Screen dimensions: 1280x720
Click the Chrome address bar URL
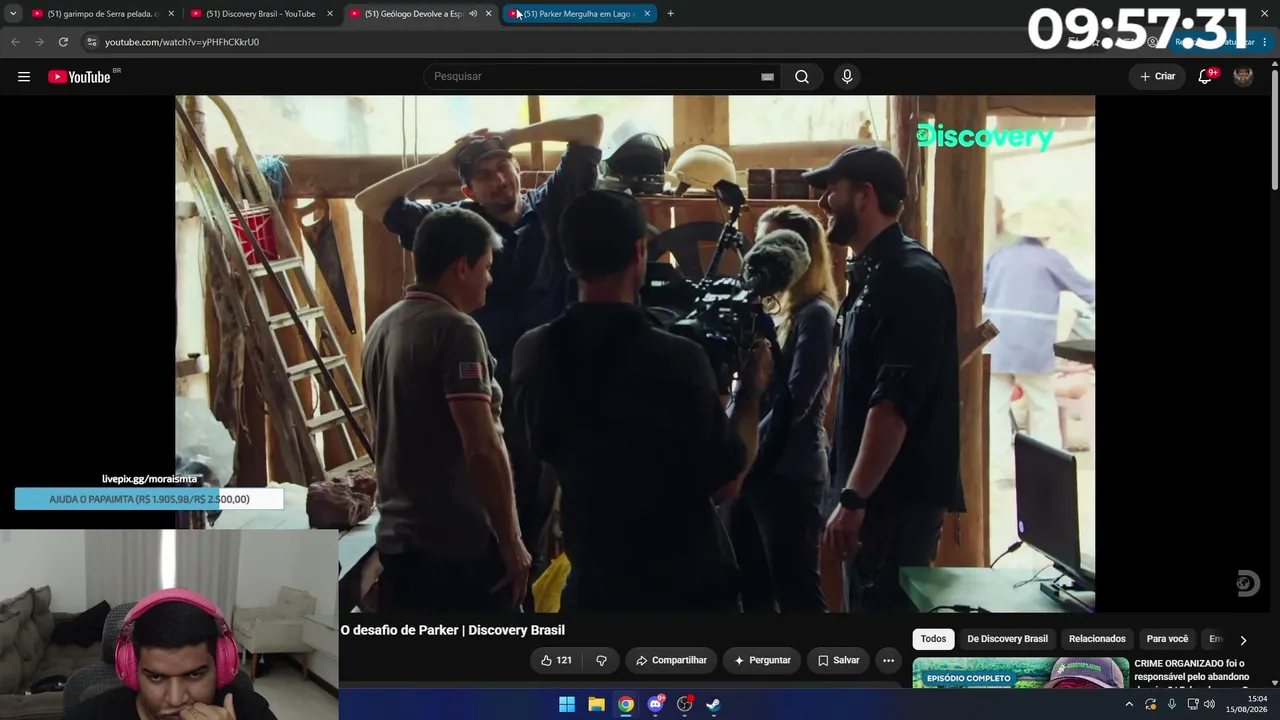[x=182, y=42]
